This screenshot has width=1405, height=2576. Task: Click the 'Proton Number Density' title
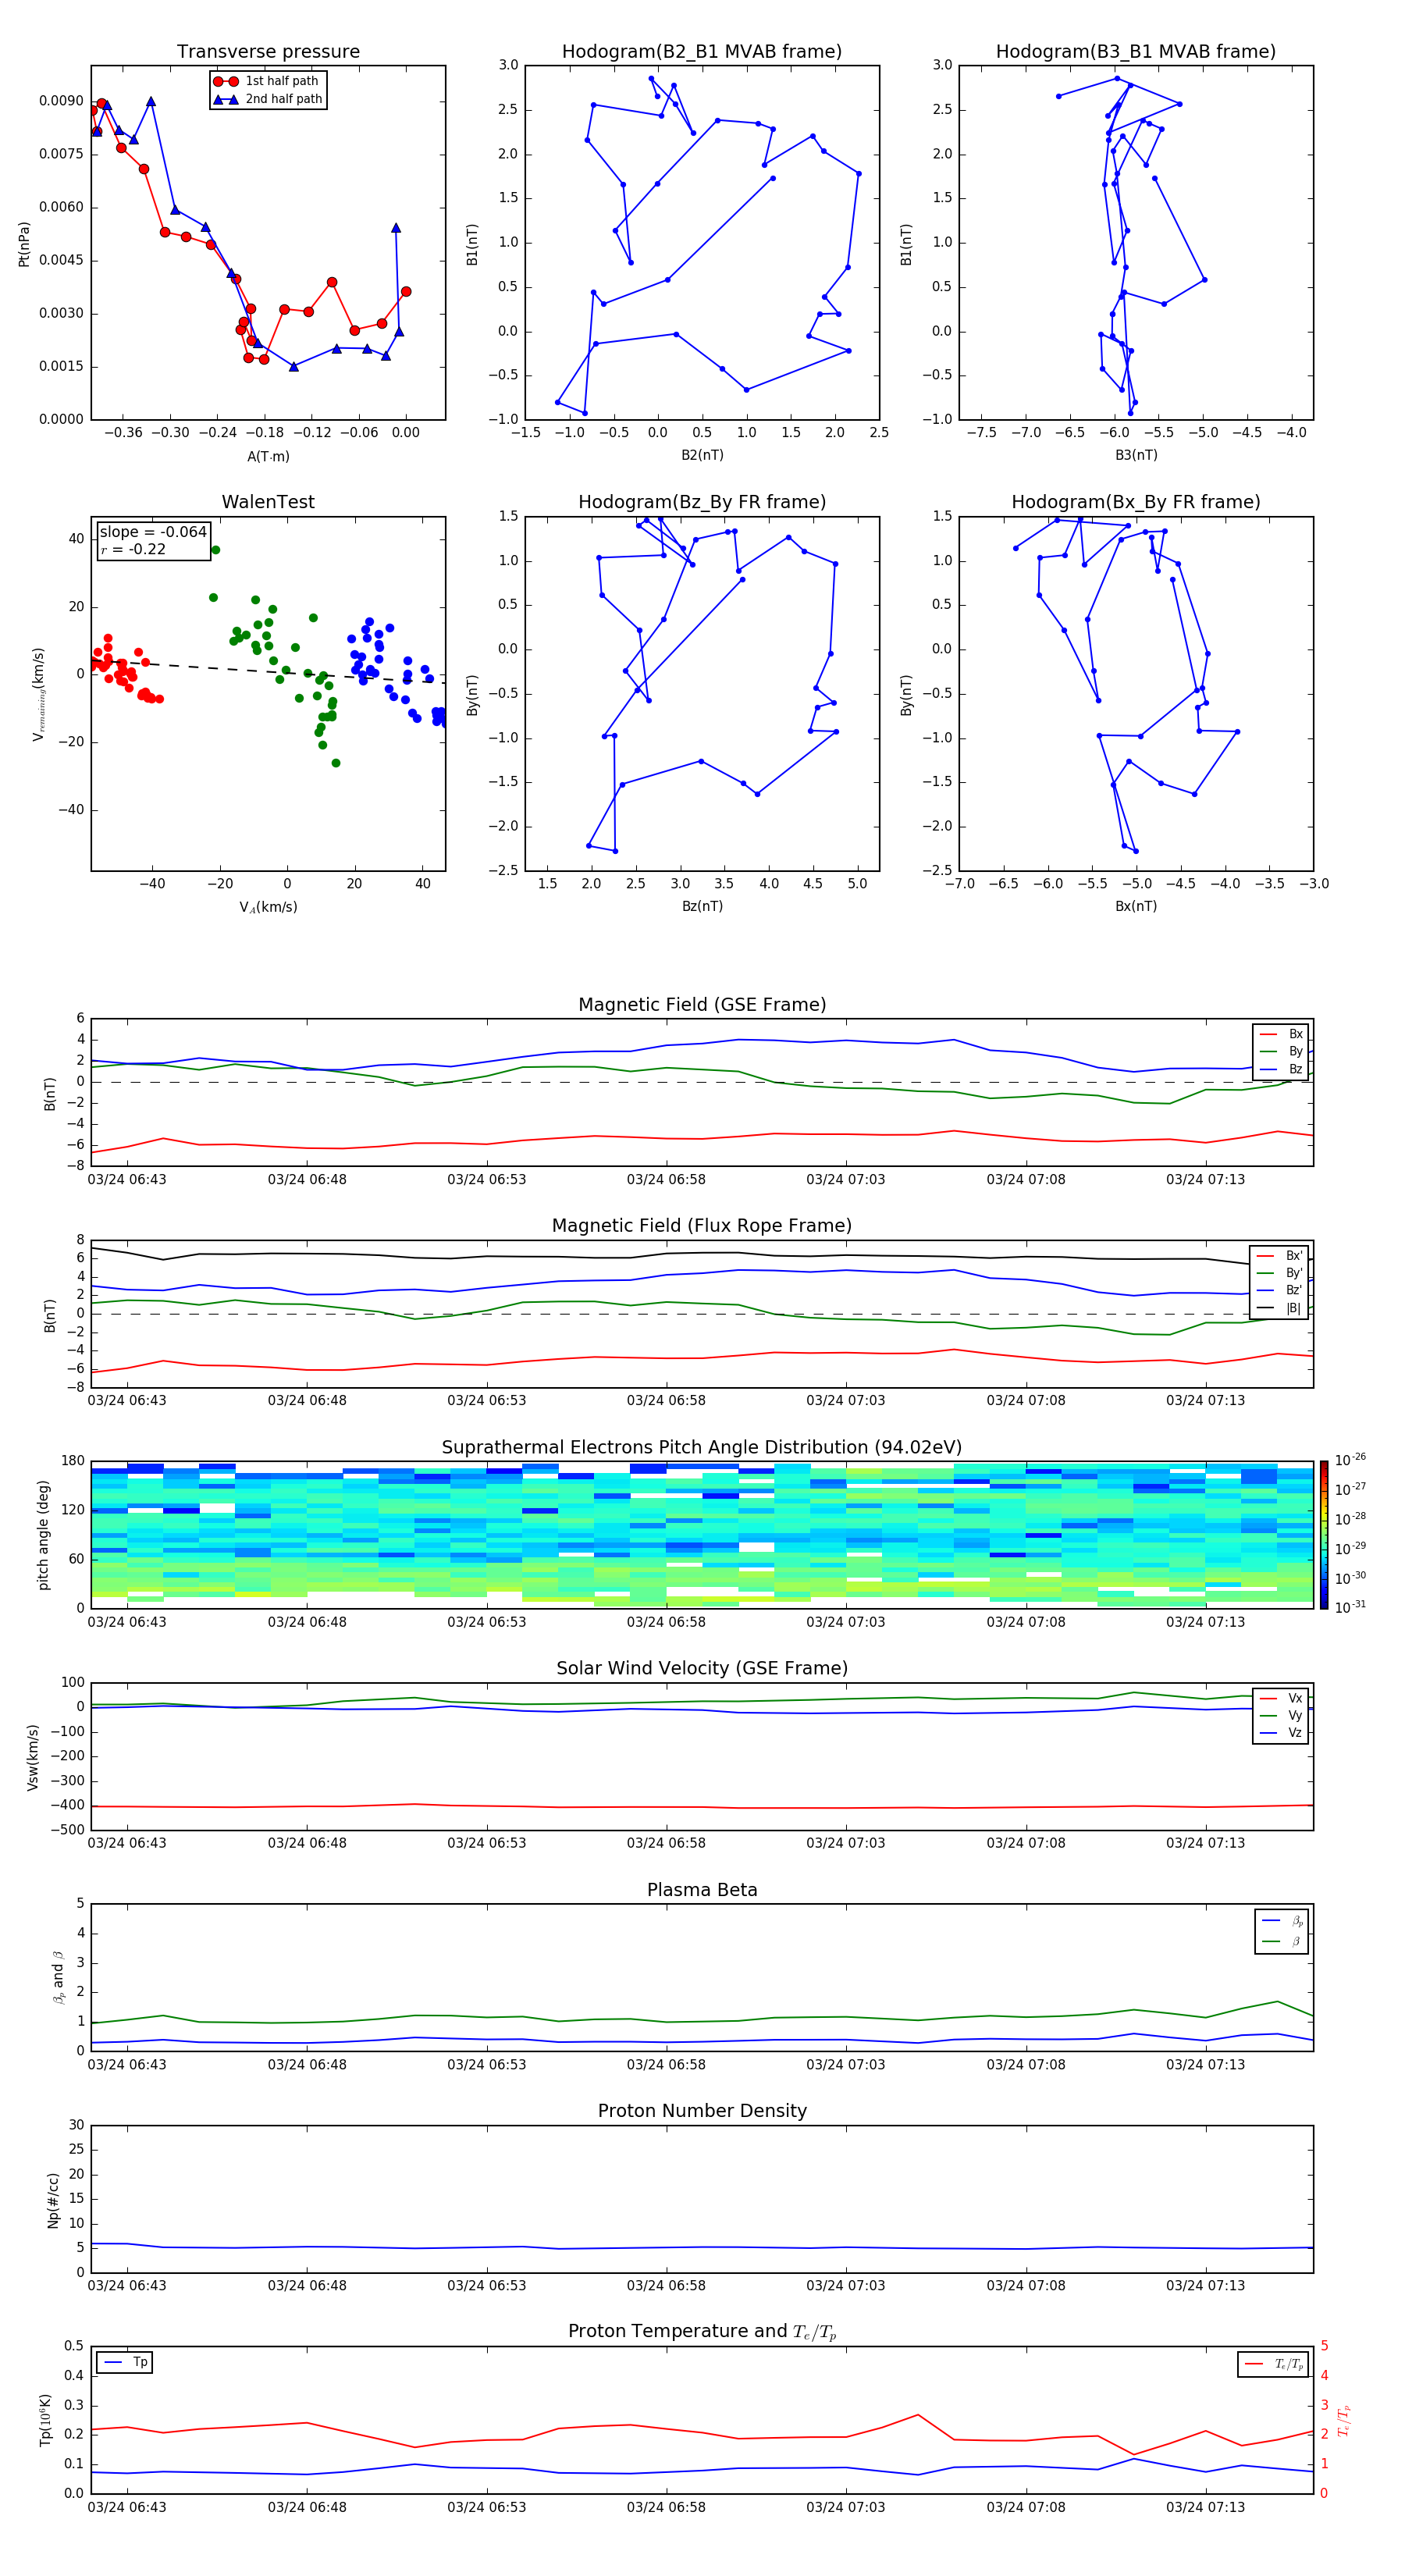[702, 2111]
